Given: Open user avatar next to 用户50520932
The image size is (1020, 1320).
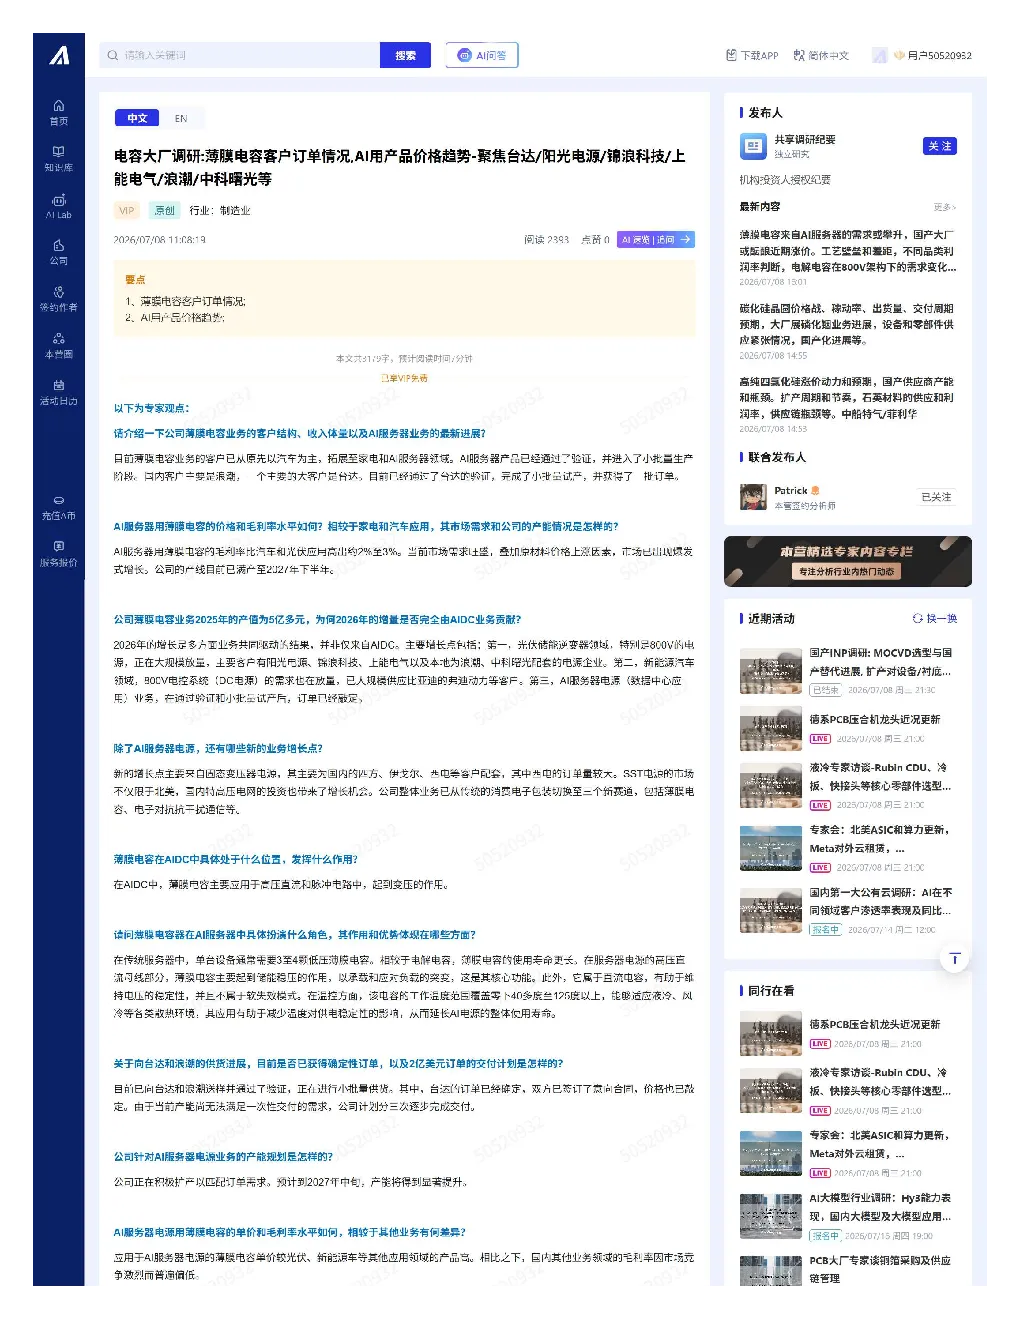Looking at the screenshot, I should tap(879, 55).
